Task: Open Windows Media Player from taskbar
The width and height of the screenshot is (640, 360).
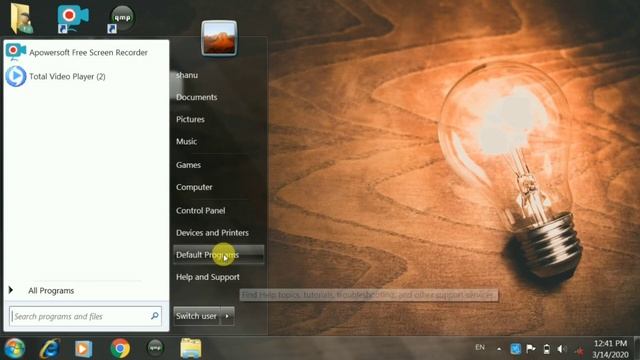Action: pos(84,349)
